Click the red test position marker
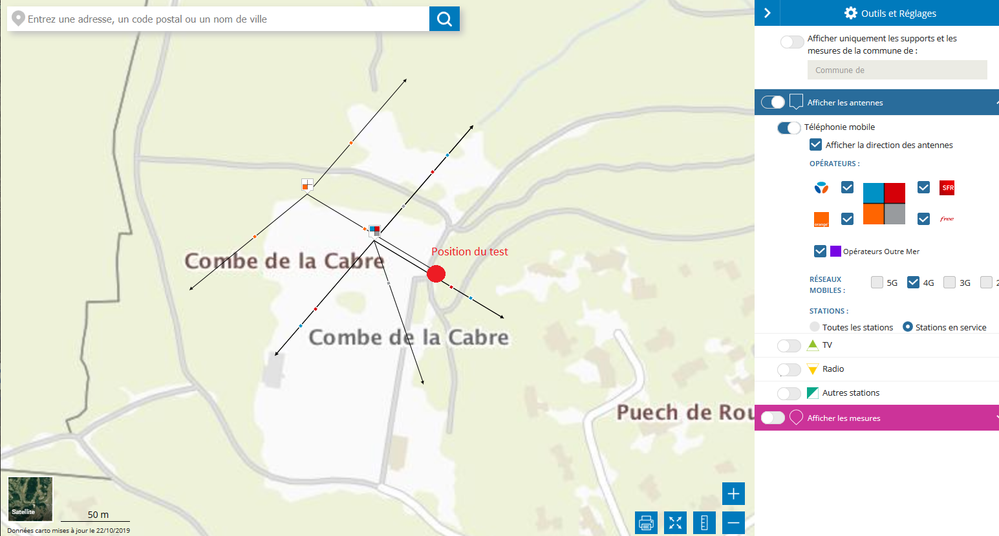 pyautogui.click(x=436, y=274)
